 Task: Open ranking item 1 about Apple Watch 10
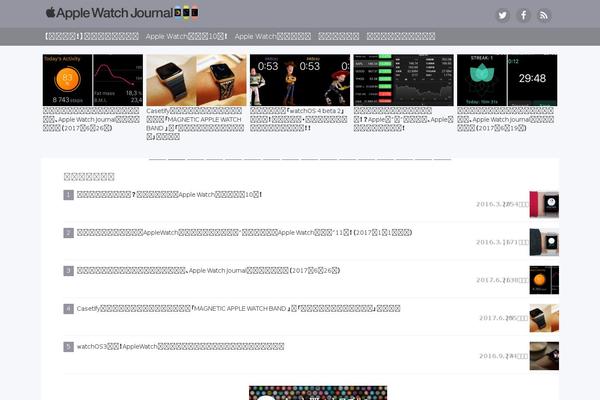pyautogui.click(x=169, y=194)
